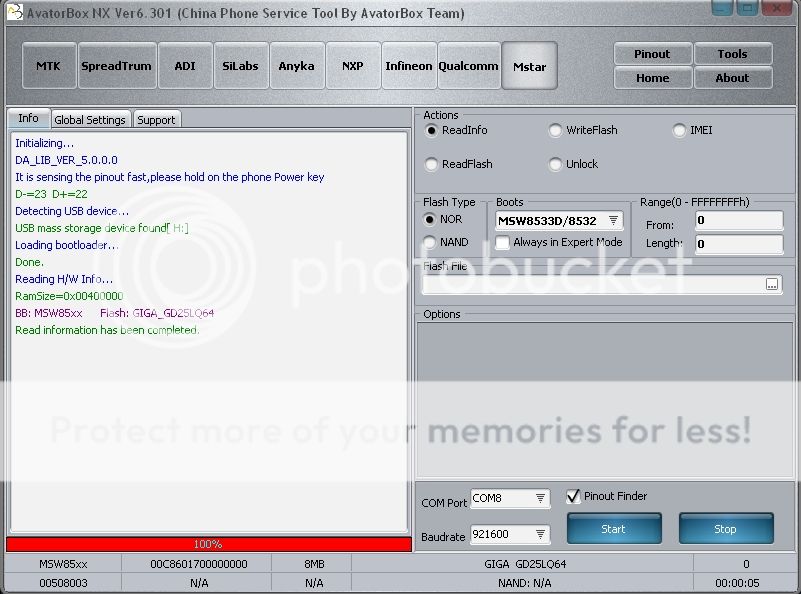Enable Always in Expert Mode
This screenshot has width=801, height=594.
click(503, 242)
